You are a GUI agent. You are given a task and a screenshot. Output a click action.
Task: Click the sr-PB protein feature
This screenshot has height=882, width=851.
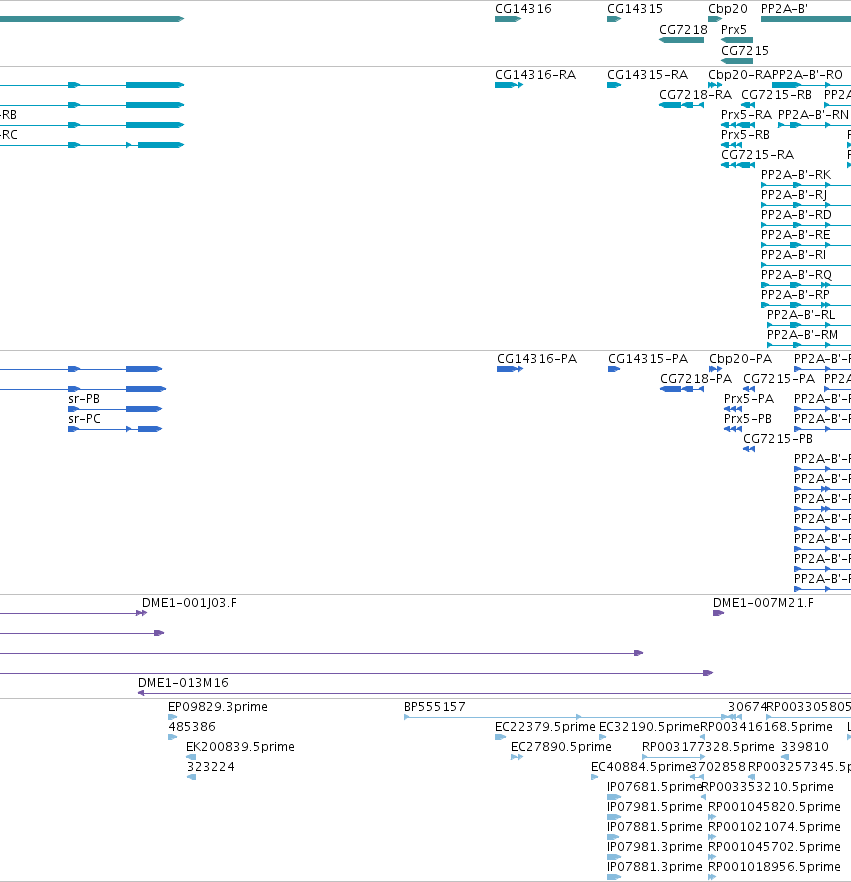point(115,409)
